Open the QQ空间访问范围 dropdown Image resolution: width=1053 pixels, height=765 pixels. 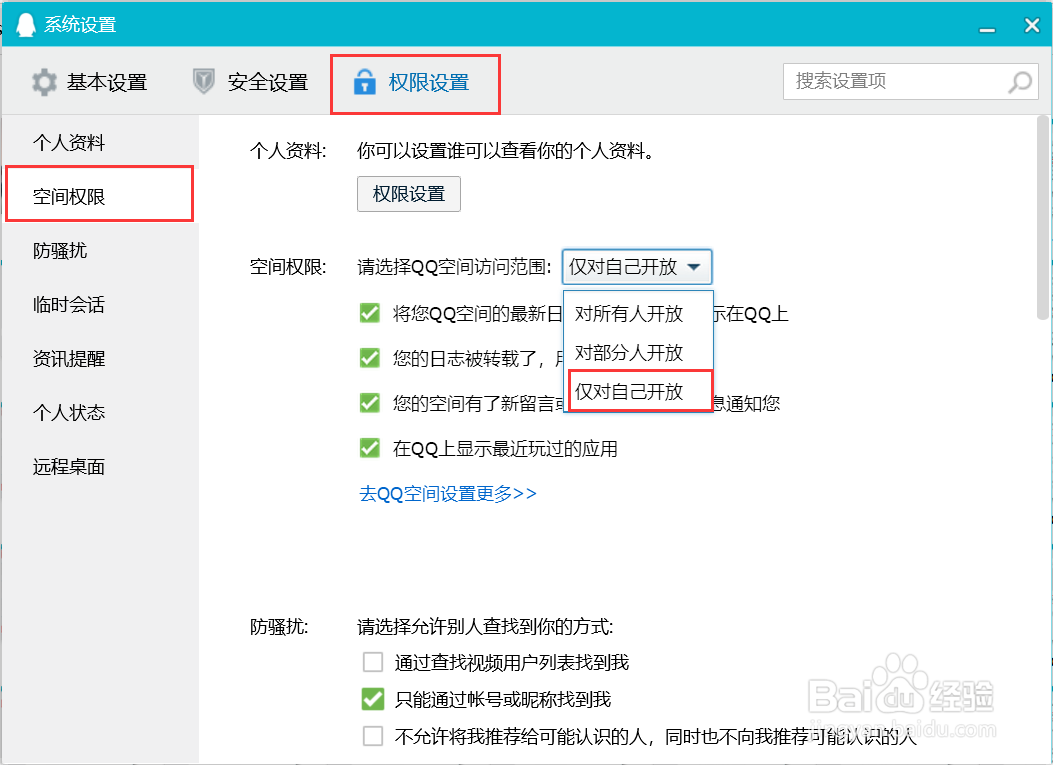click(x=636, y=267)
